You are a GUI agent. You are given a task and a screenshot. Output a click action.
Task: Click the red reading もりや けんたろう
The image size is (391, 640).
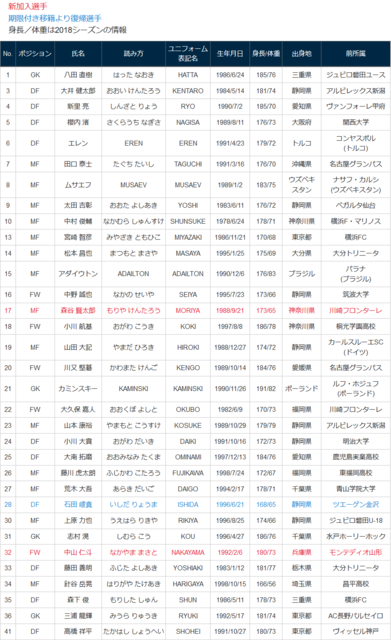133,311
